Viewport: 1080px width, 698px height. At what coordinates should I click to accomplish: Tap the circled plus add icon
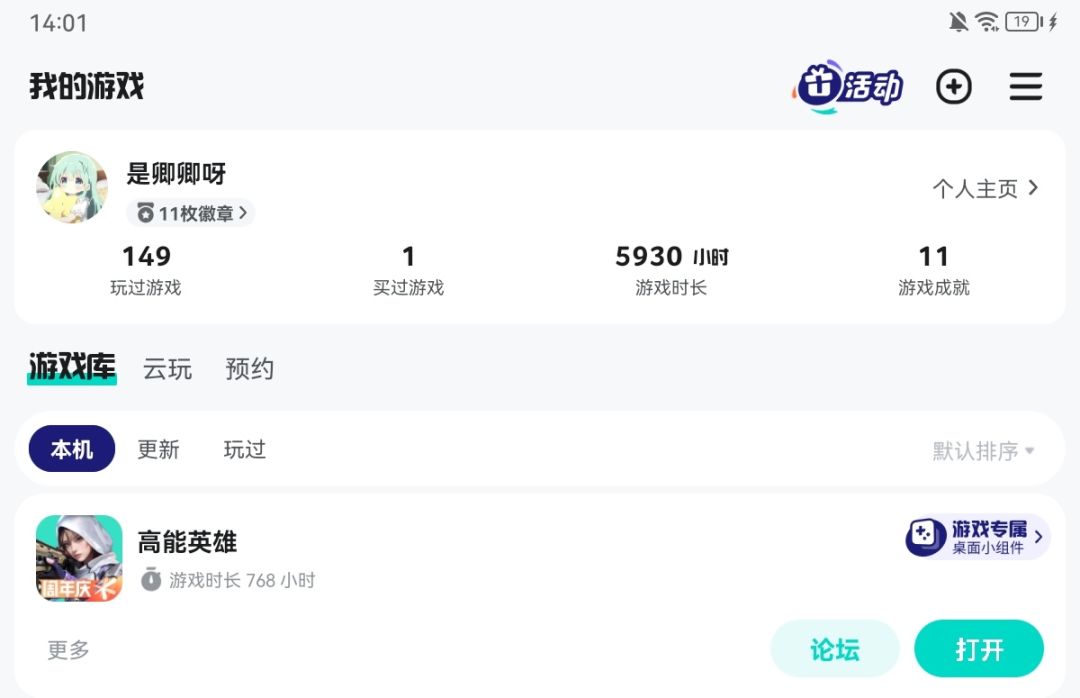(954, 87)
